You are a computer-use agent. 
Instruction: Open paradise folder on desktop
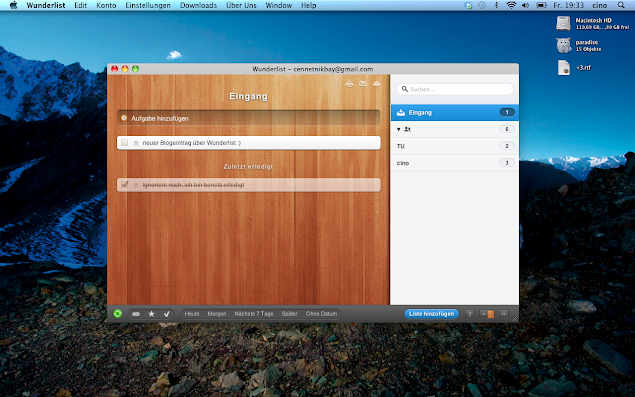click(563, 45)
